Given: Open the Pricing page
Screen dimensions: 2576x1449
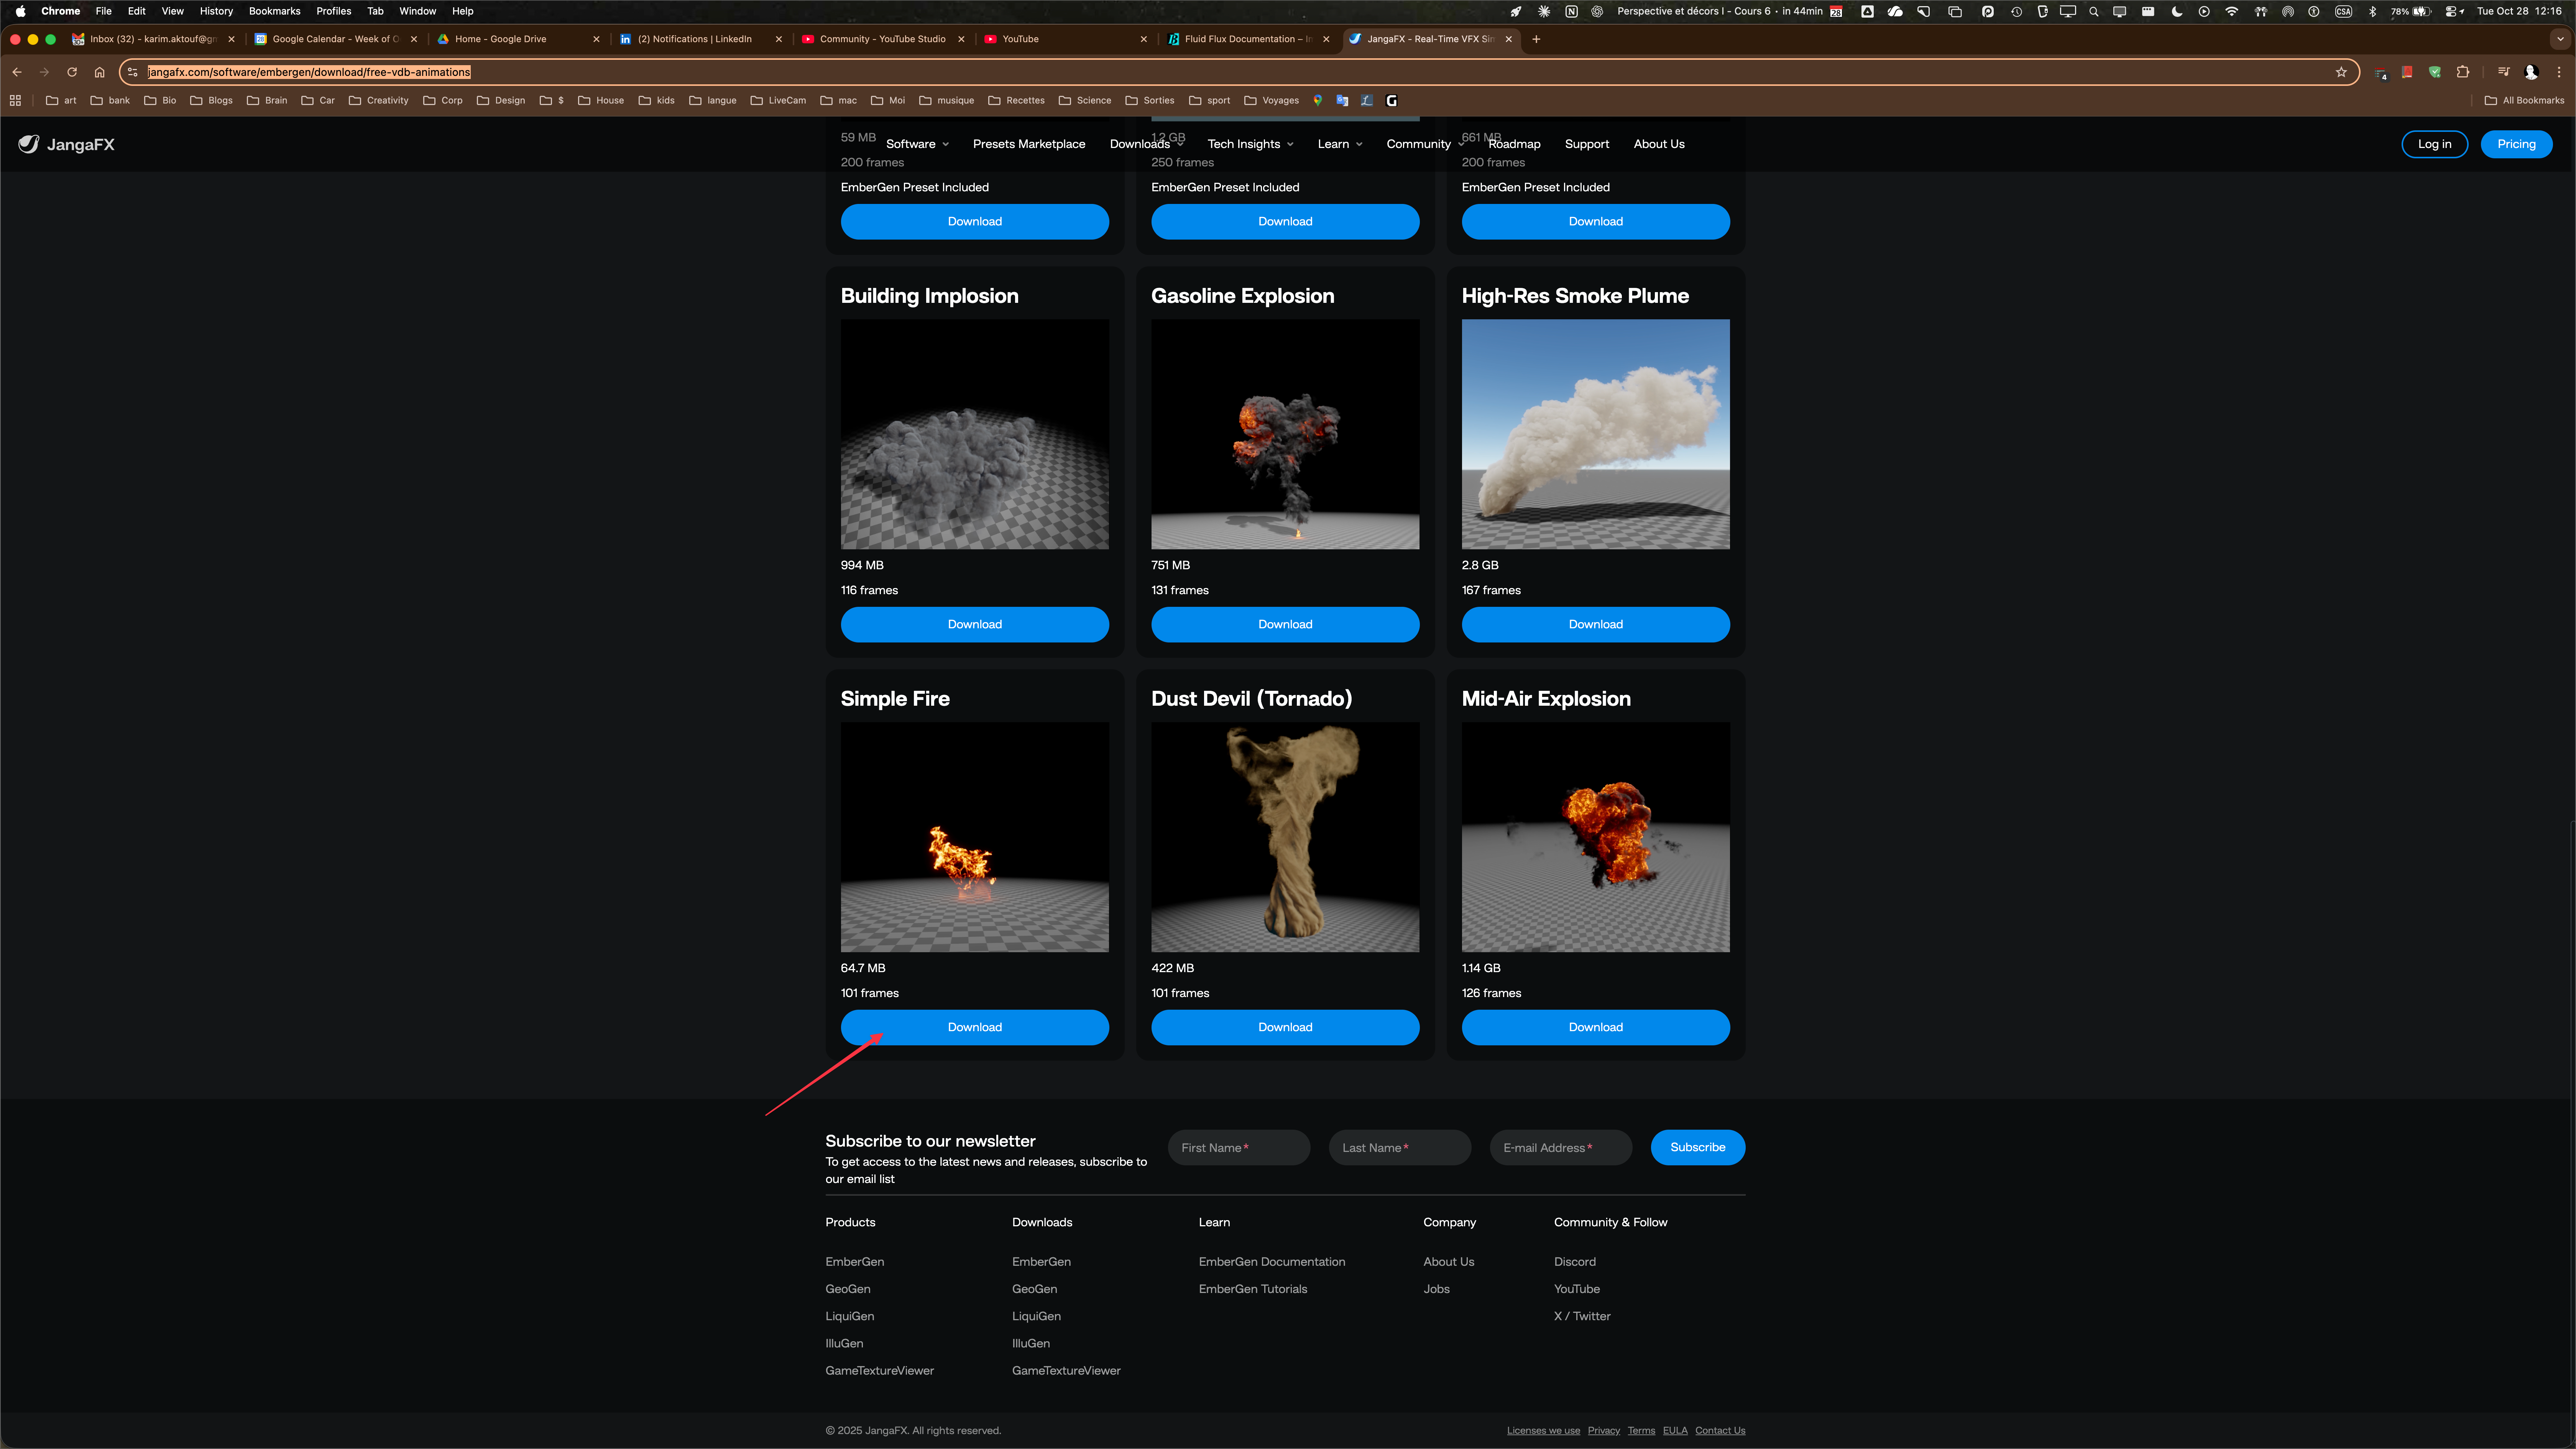Looking at the screenshot, I should click(2516, 144).
